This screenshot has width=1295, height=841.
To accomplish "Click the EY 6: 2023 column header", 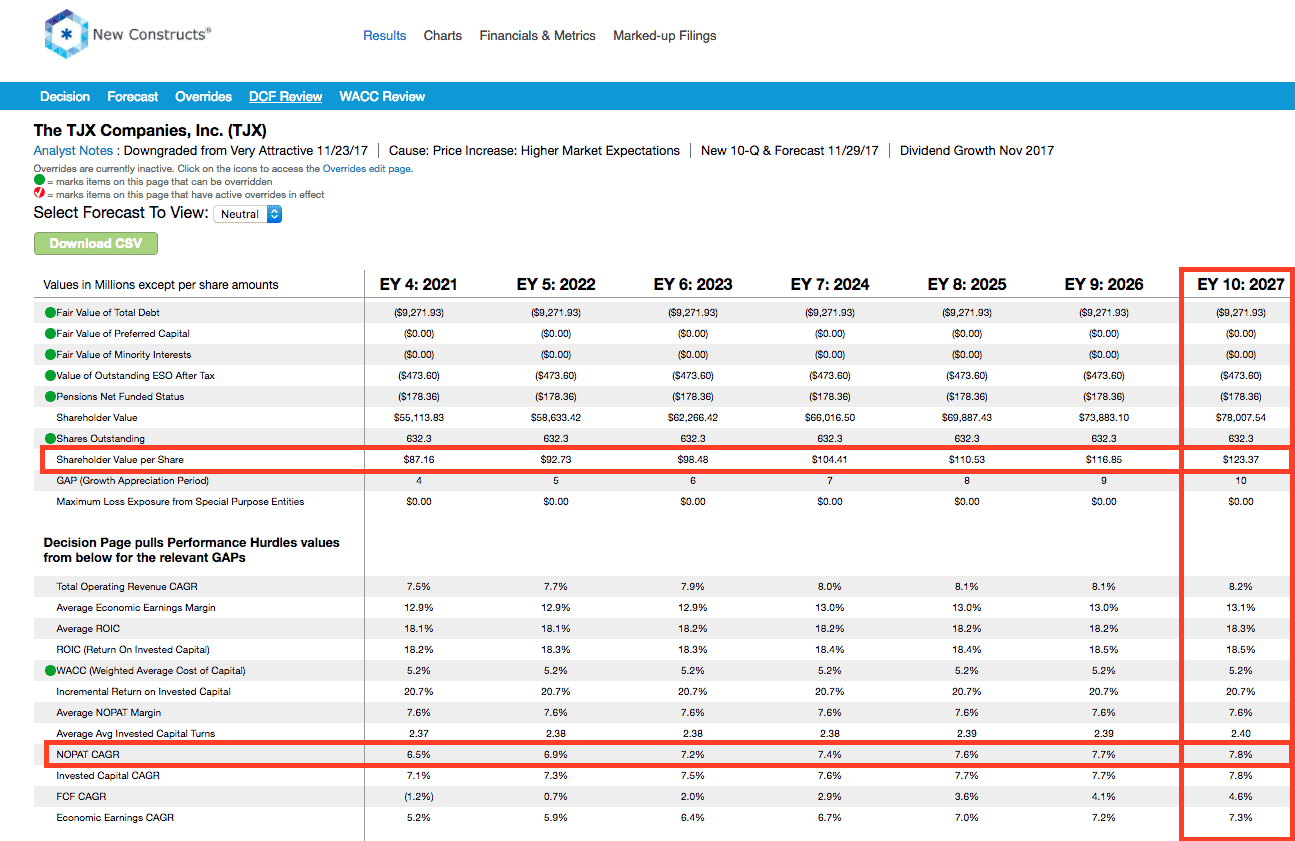I will point(693,285).
